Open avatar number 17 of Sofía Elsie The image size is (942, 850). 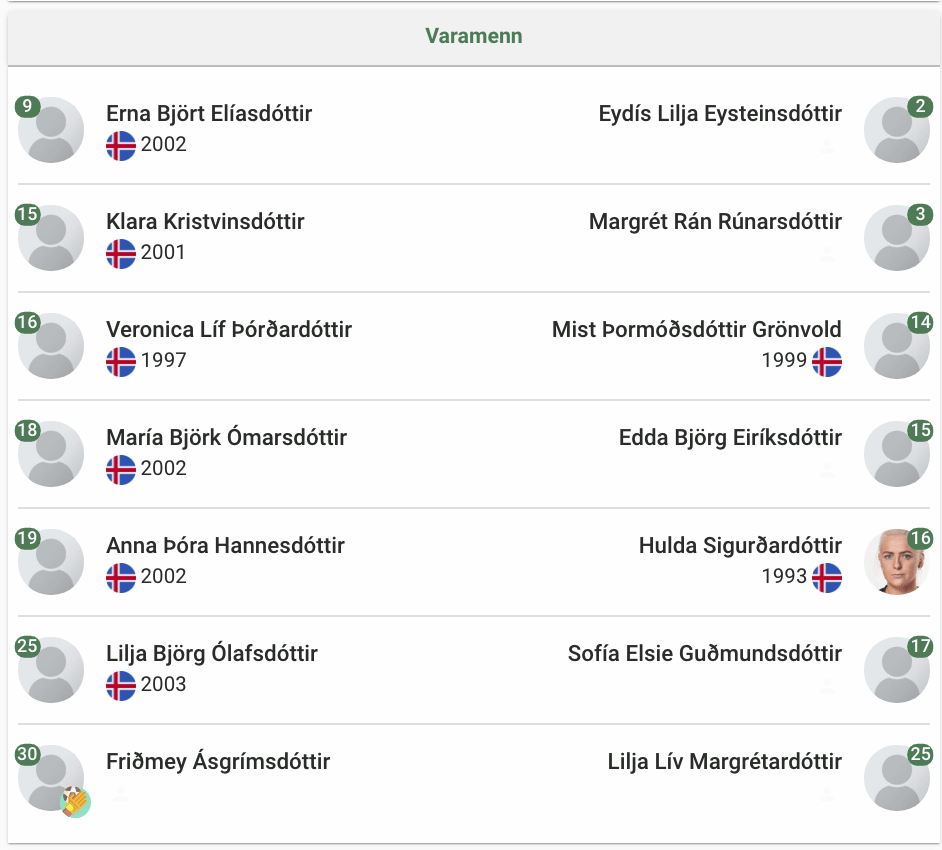pos(897,670)
